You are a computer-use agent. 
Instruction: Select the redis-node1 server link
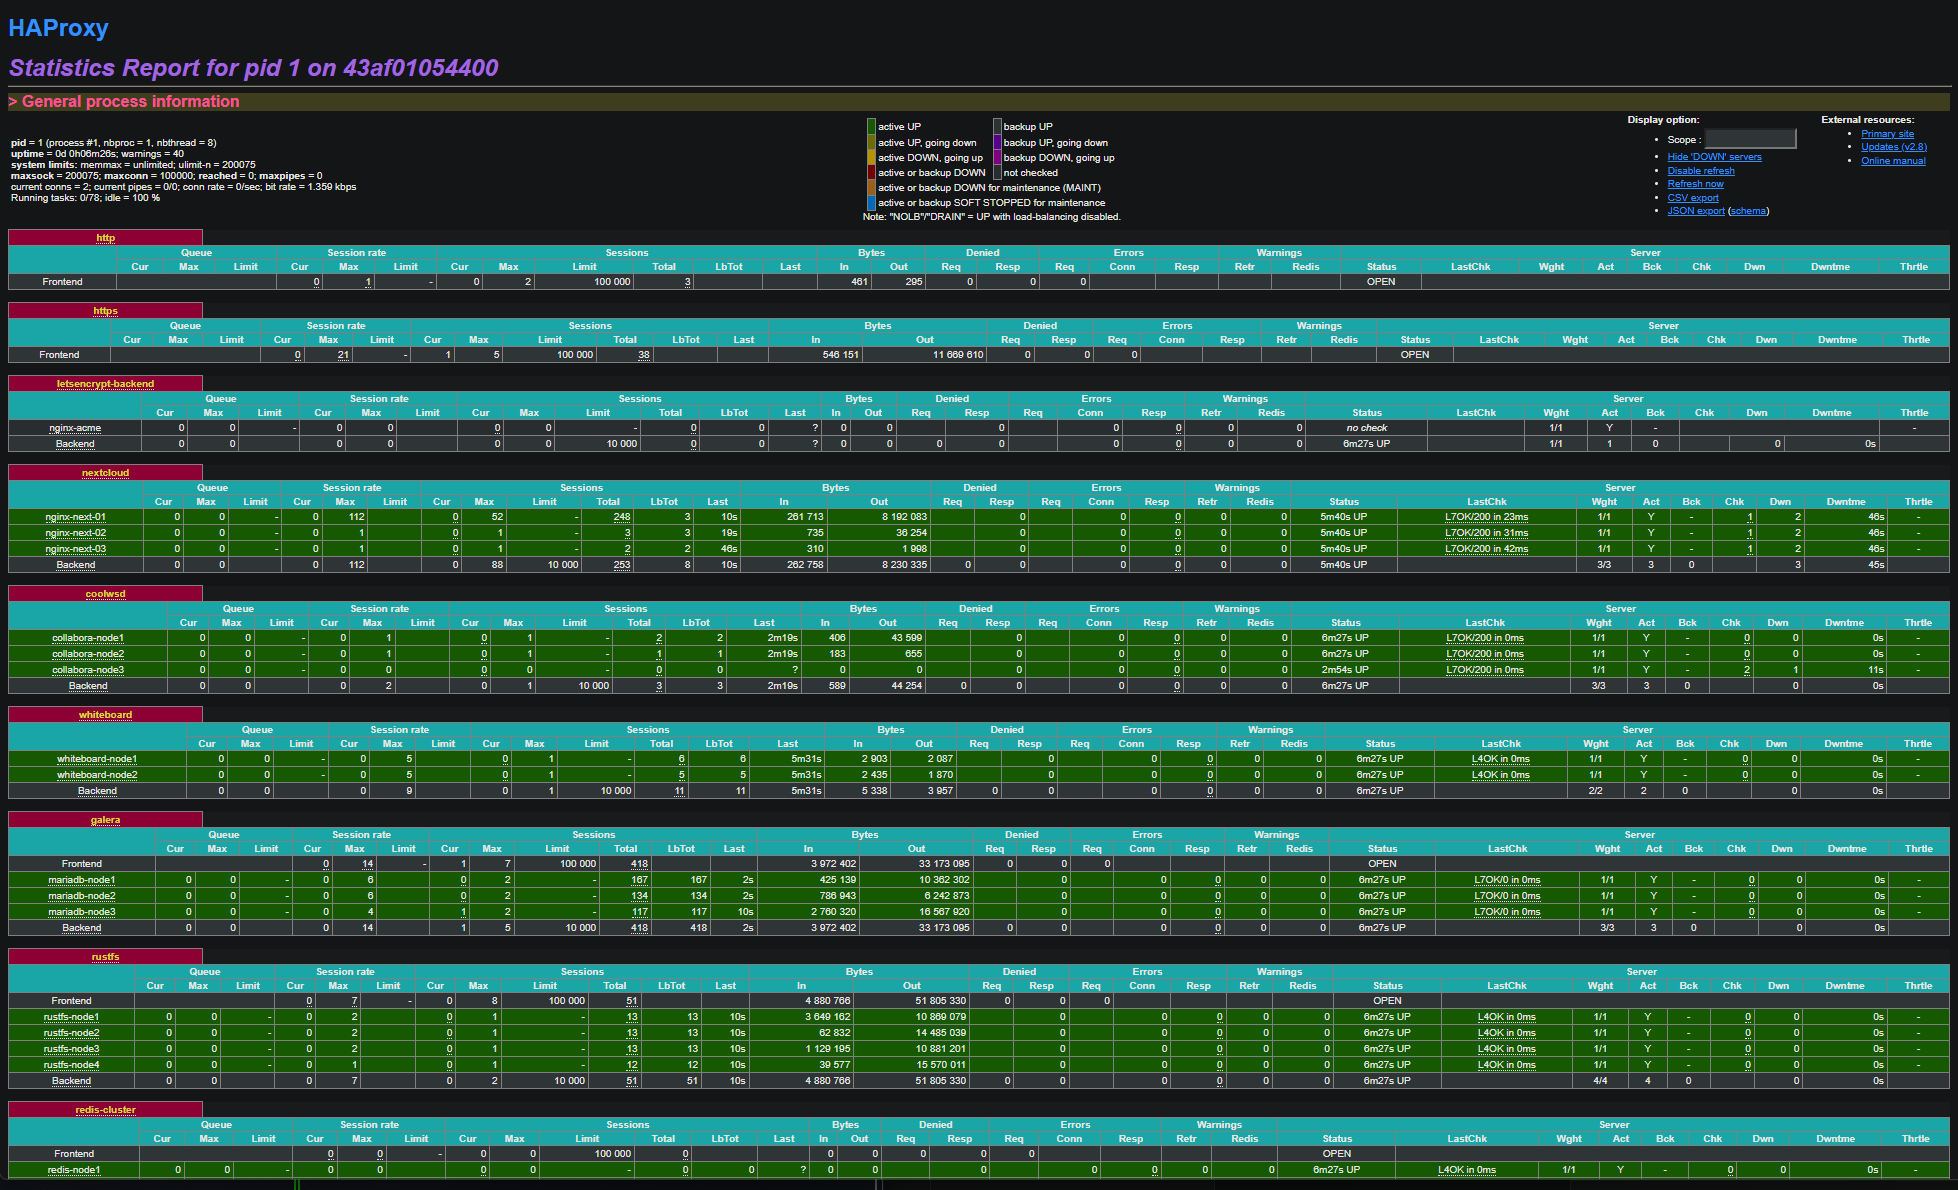(74, 1170)
